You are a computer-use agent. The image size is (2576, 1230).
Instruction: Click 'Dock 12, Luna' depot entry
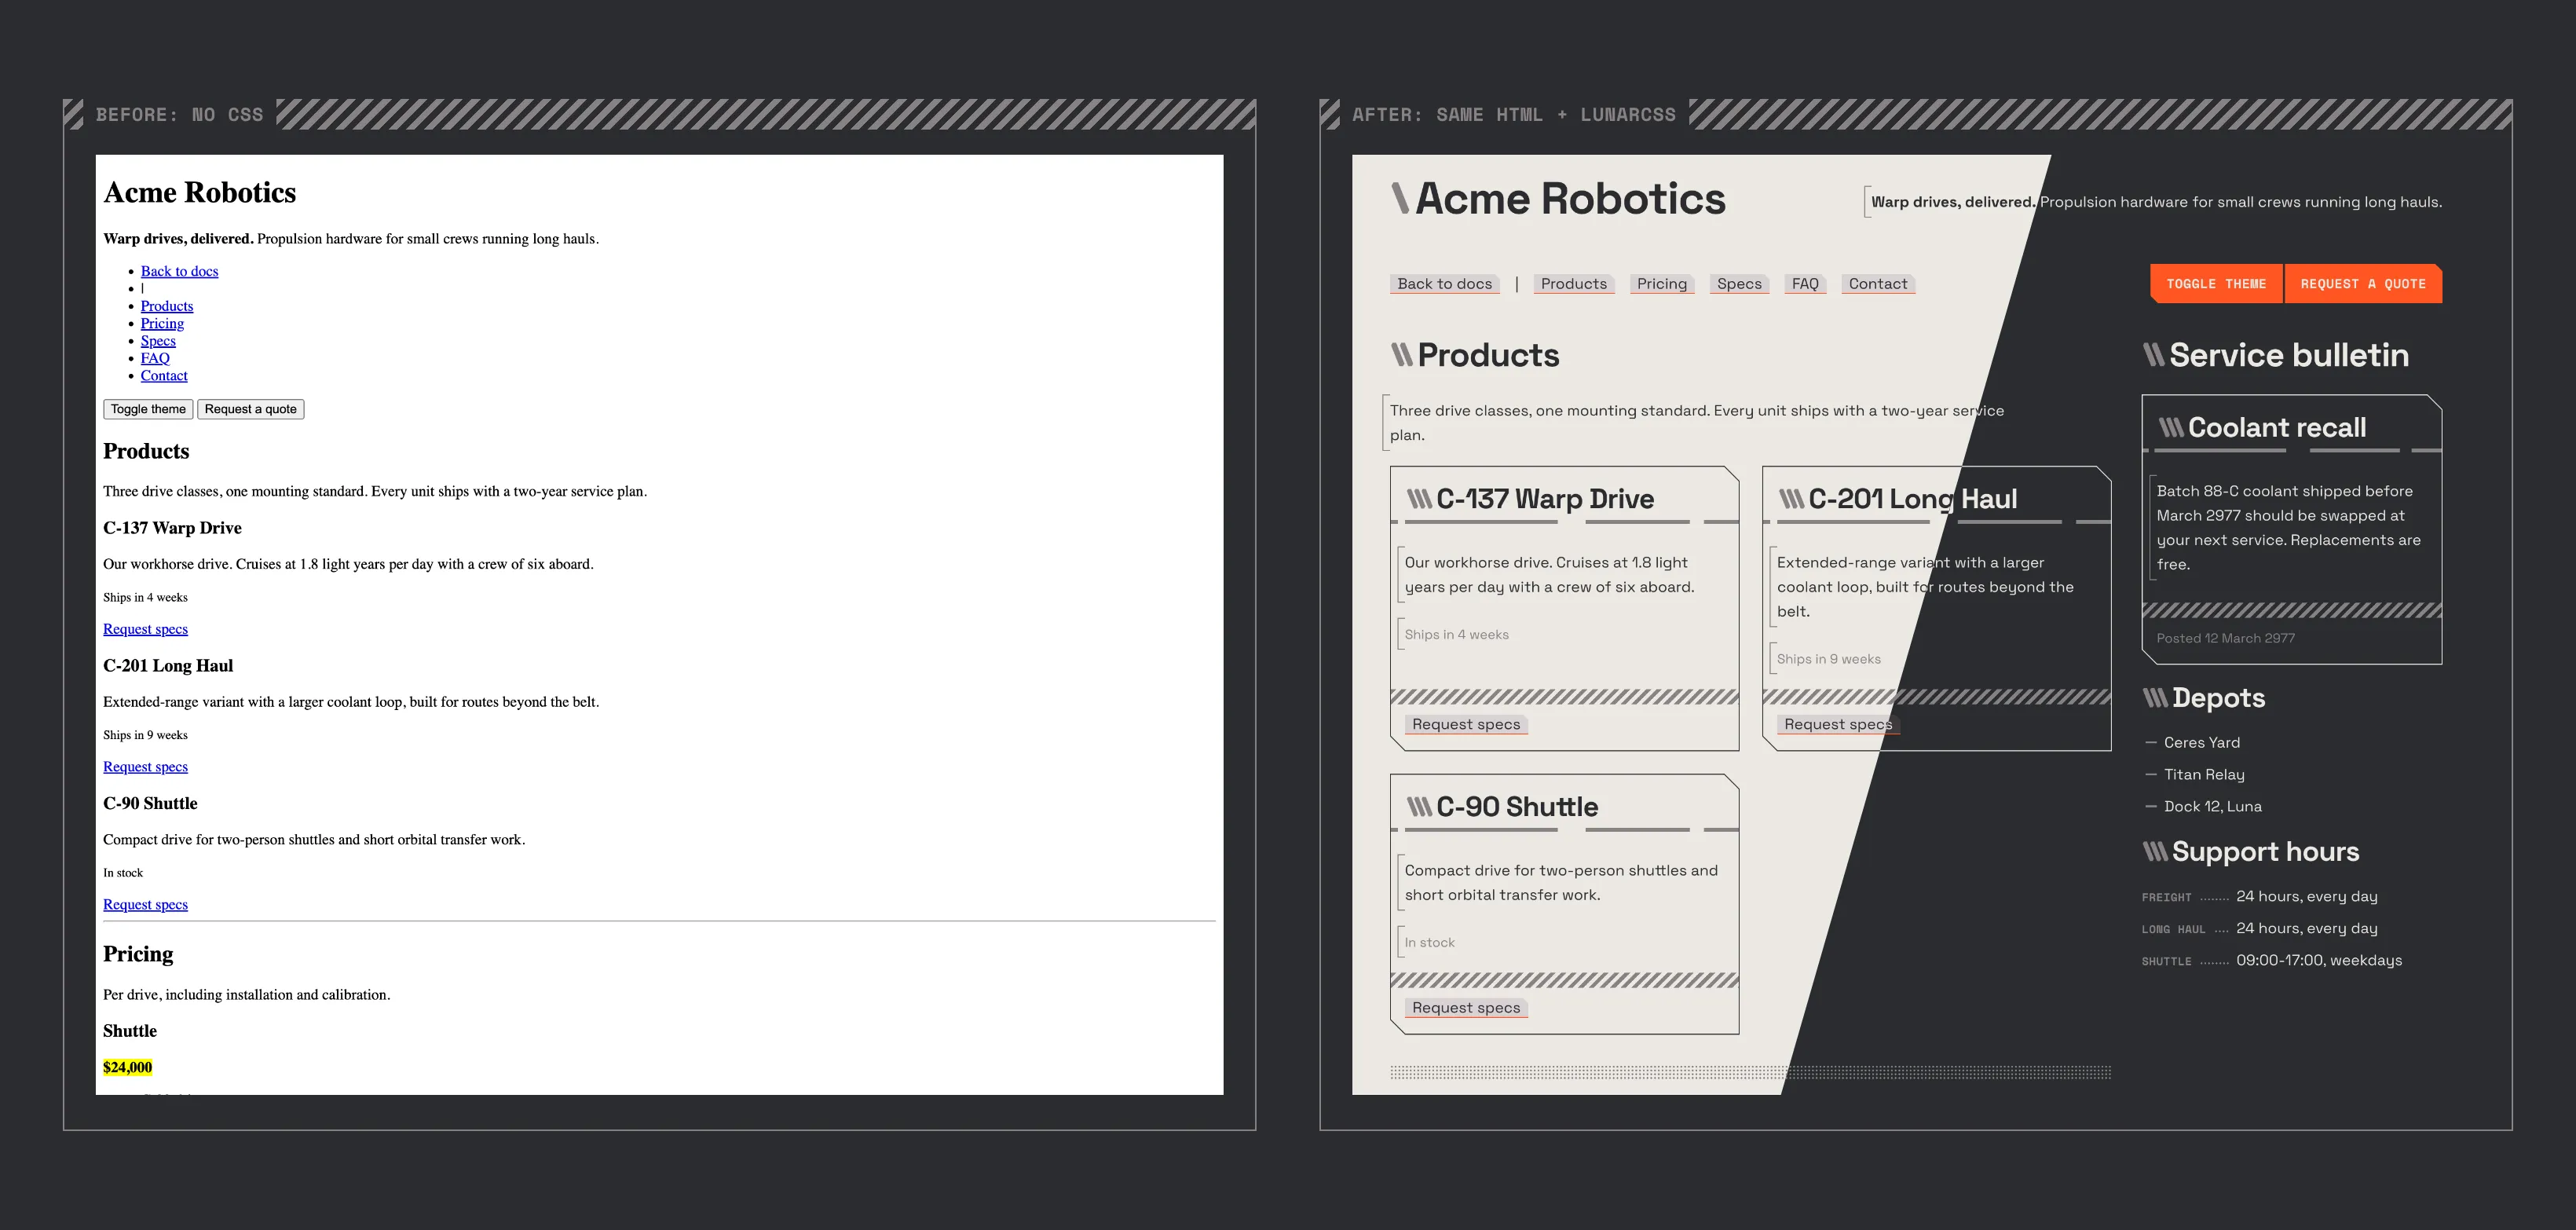2213,806
